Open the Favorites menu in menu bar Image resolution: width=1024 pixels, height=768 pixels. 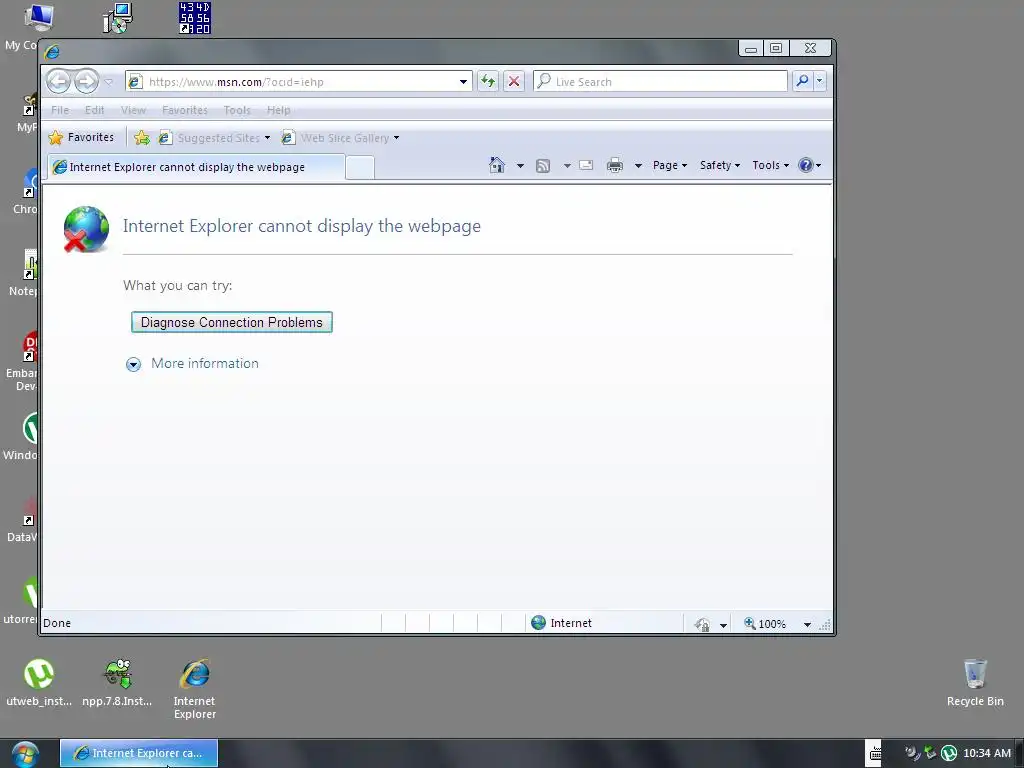pos(185,110)
